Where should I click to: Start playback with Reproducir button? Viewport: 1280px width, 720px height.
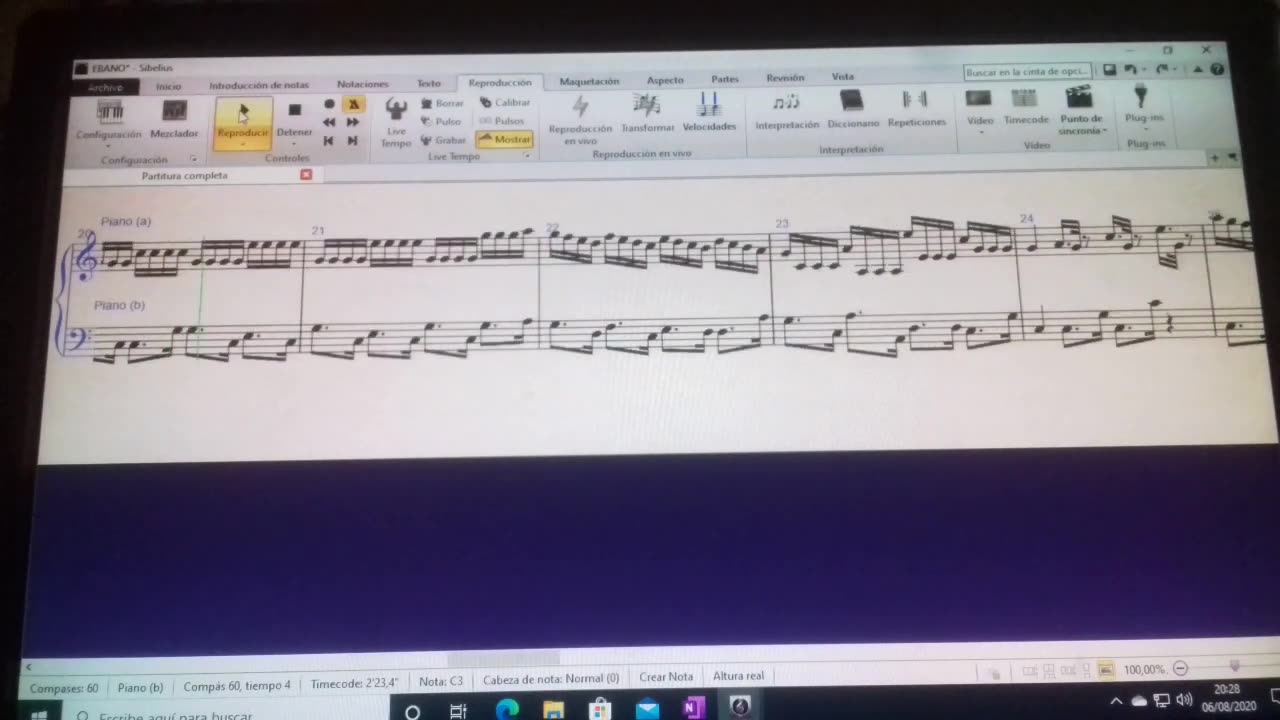pos(243,124)
